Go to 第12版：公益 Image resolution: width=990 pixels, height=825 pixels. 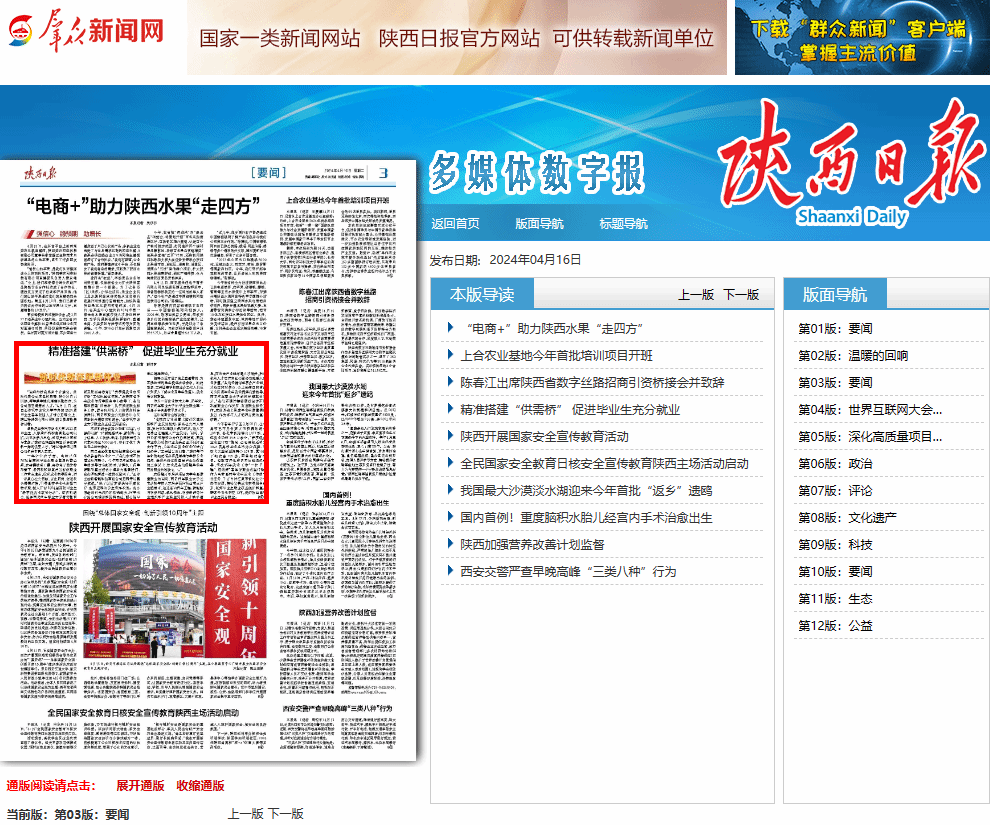coord(835,626)
